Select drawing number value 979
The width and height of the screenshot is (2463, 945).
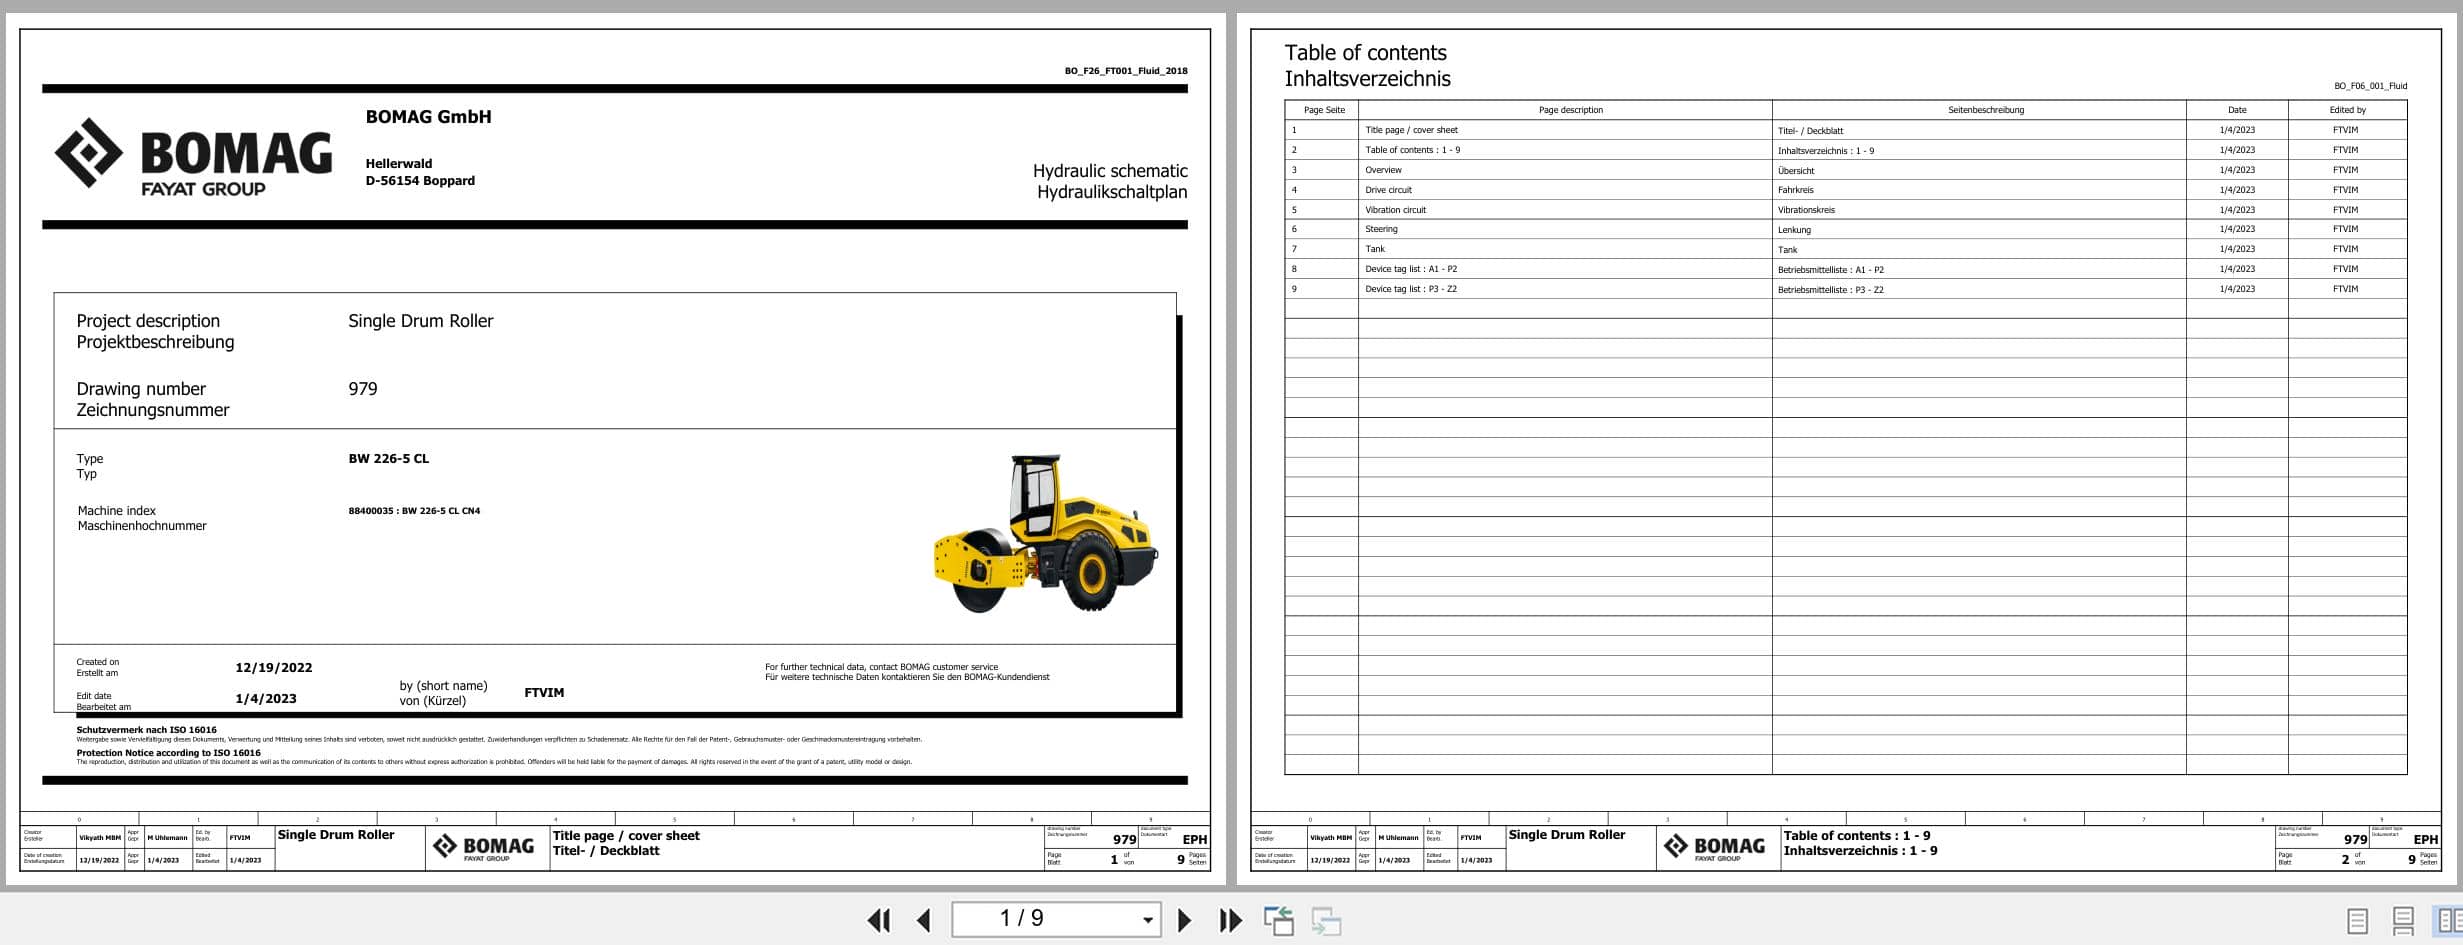362,389
